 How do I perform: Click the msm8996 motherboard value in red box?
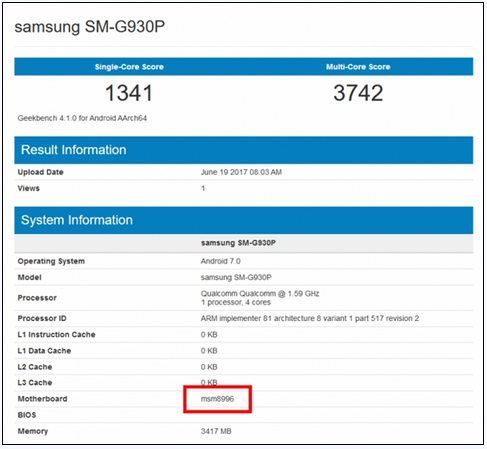pyautogui.click(x=217, y=399)
